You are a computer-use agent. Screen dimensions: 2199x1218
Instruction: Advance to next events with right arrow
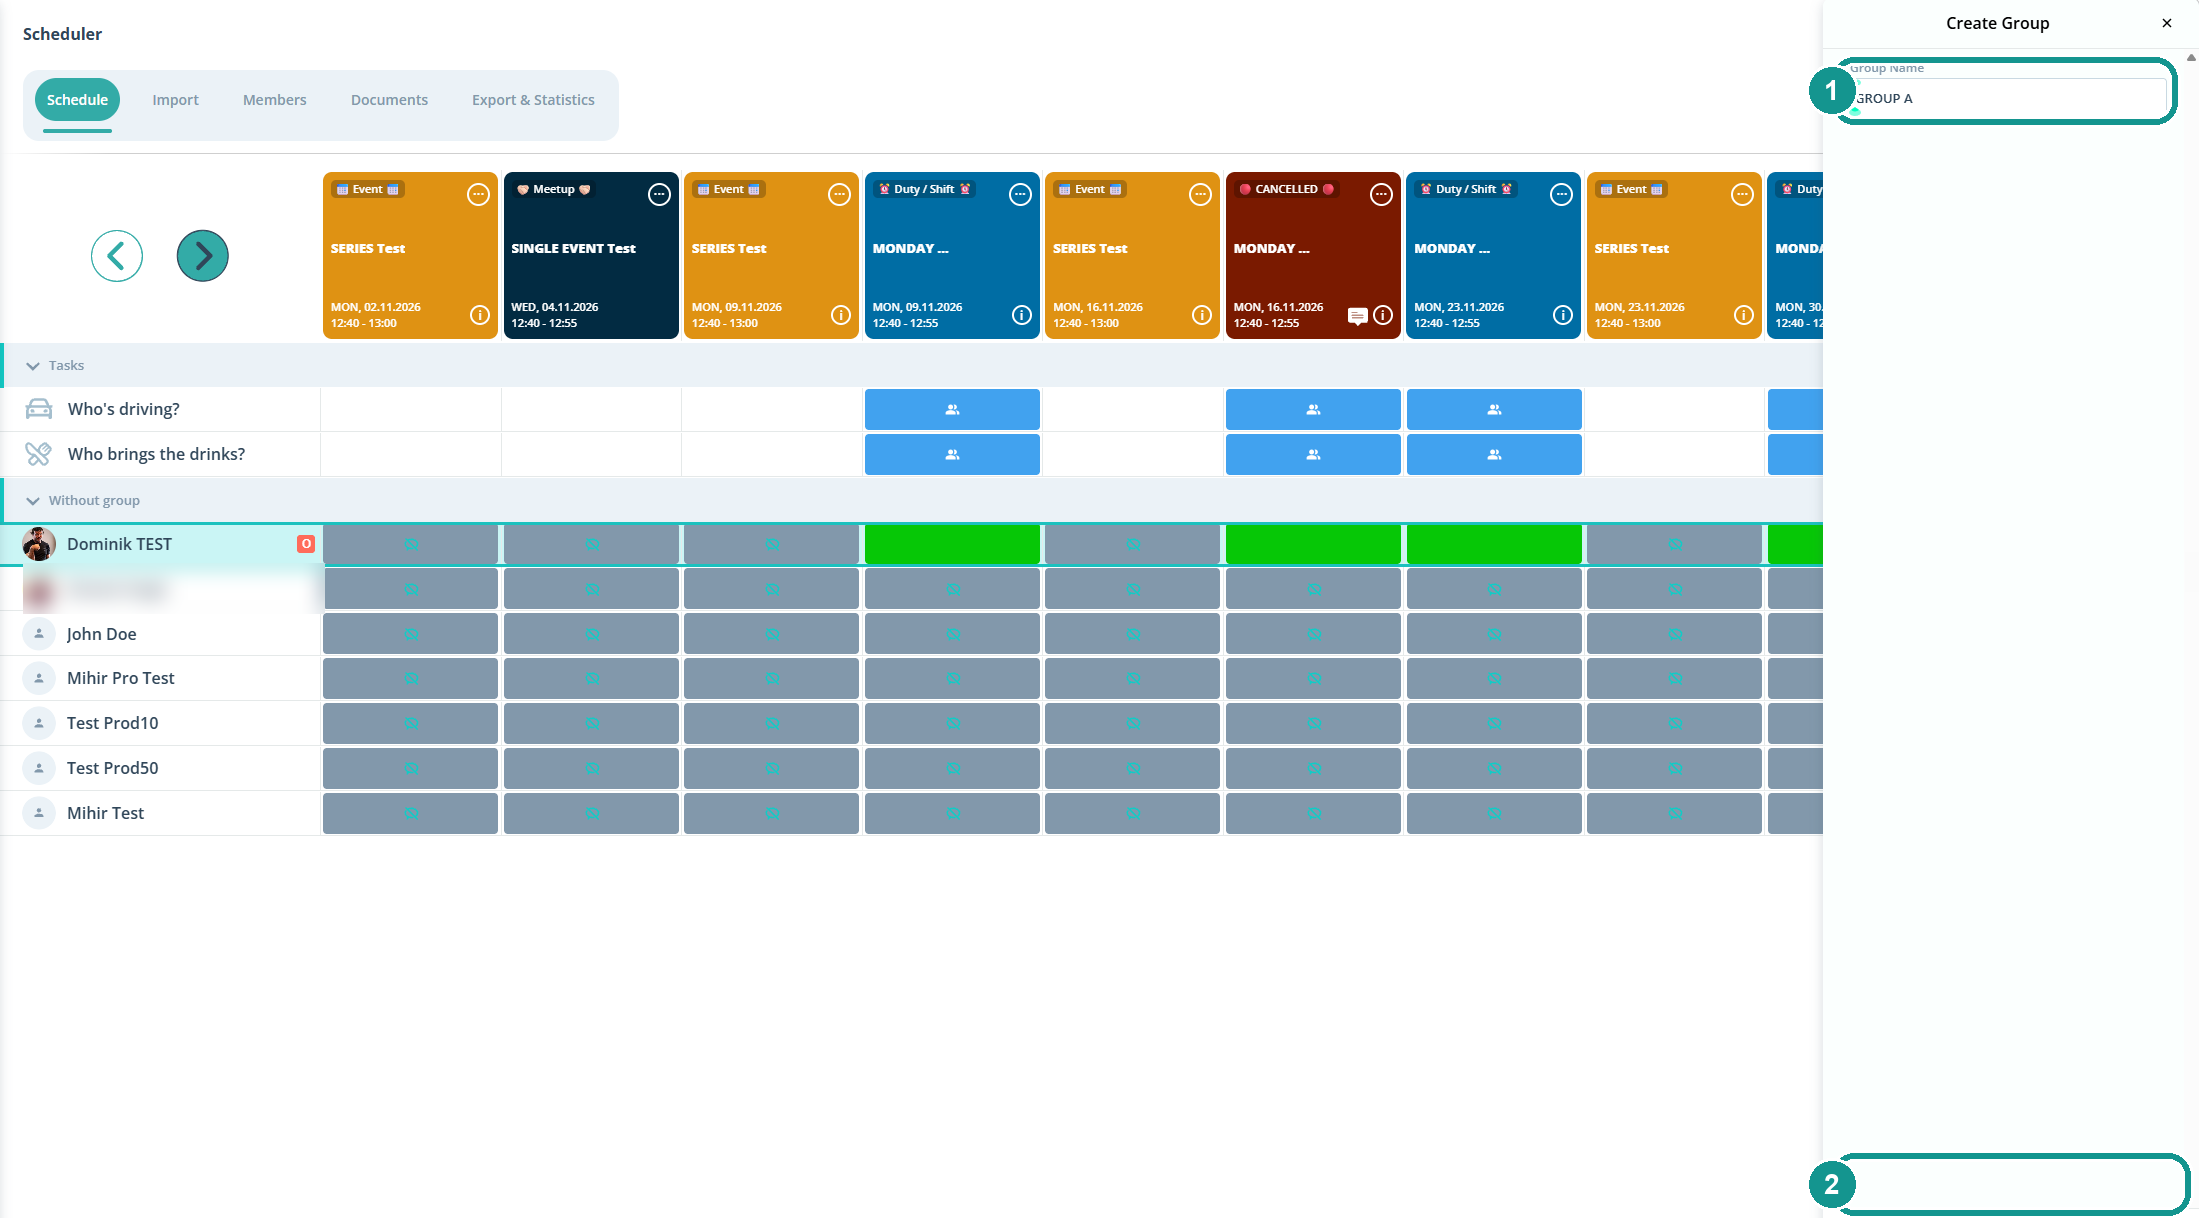point(203,256)
